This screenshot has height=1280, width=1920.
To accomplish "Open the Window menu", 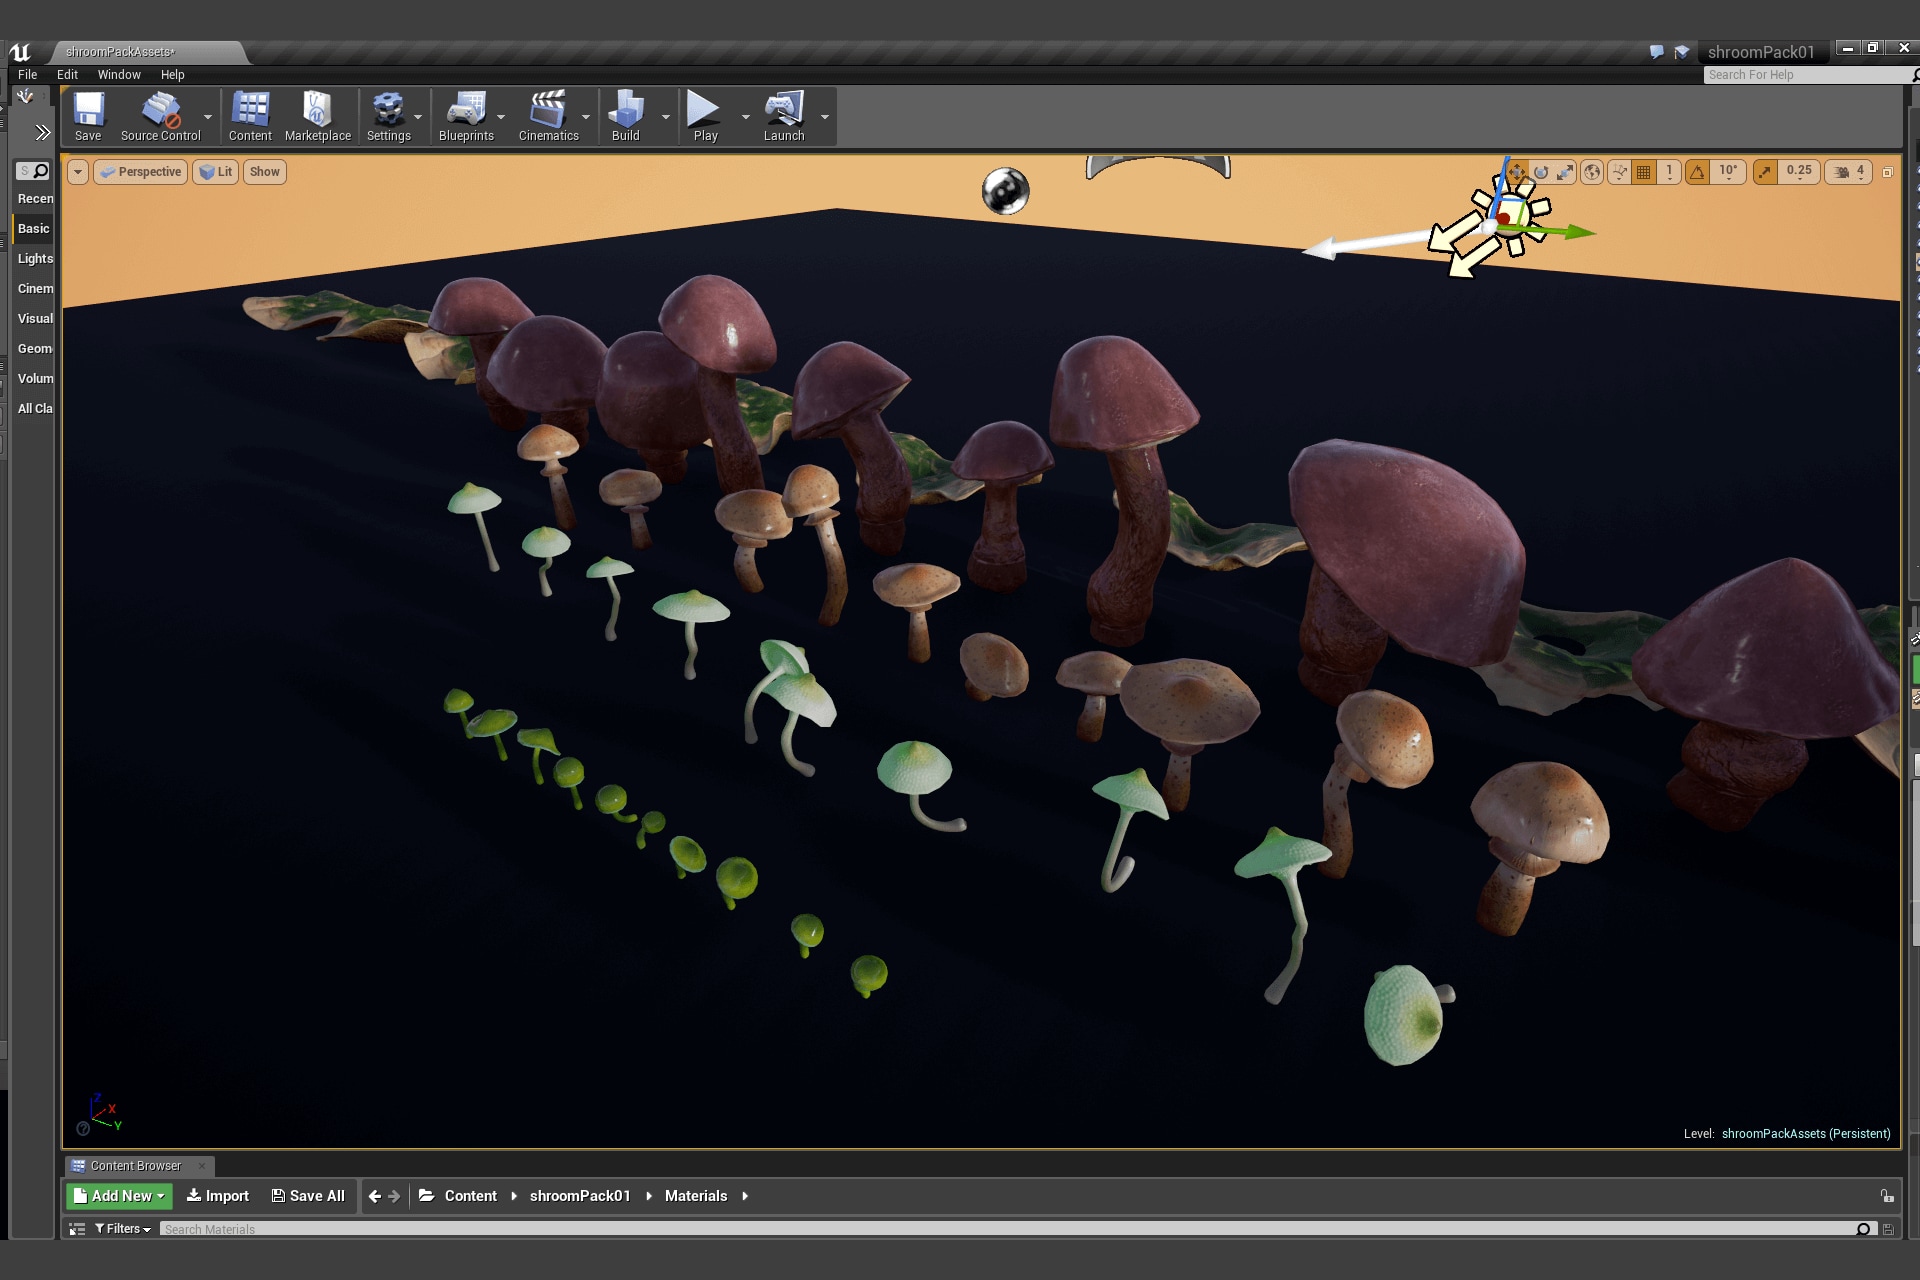I will click(119, 75).
